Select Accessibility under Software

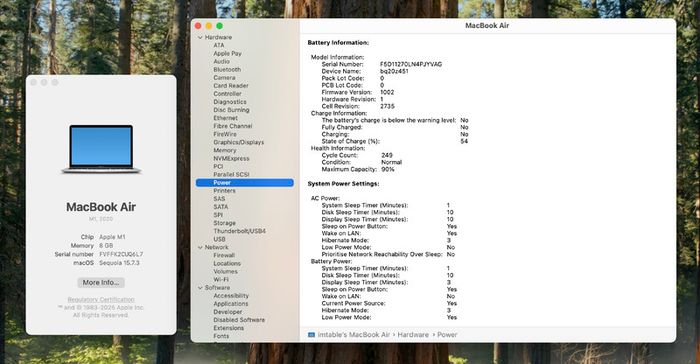click(231, 296)
